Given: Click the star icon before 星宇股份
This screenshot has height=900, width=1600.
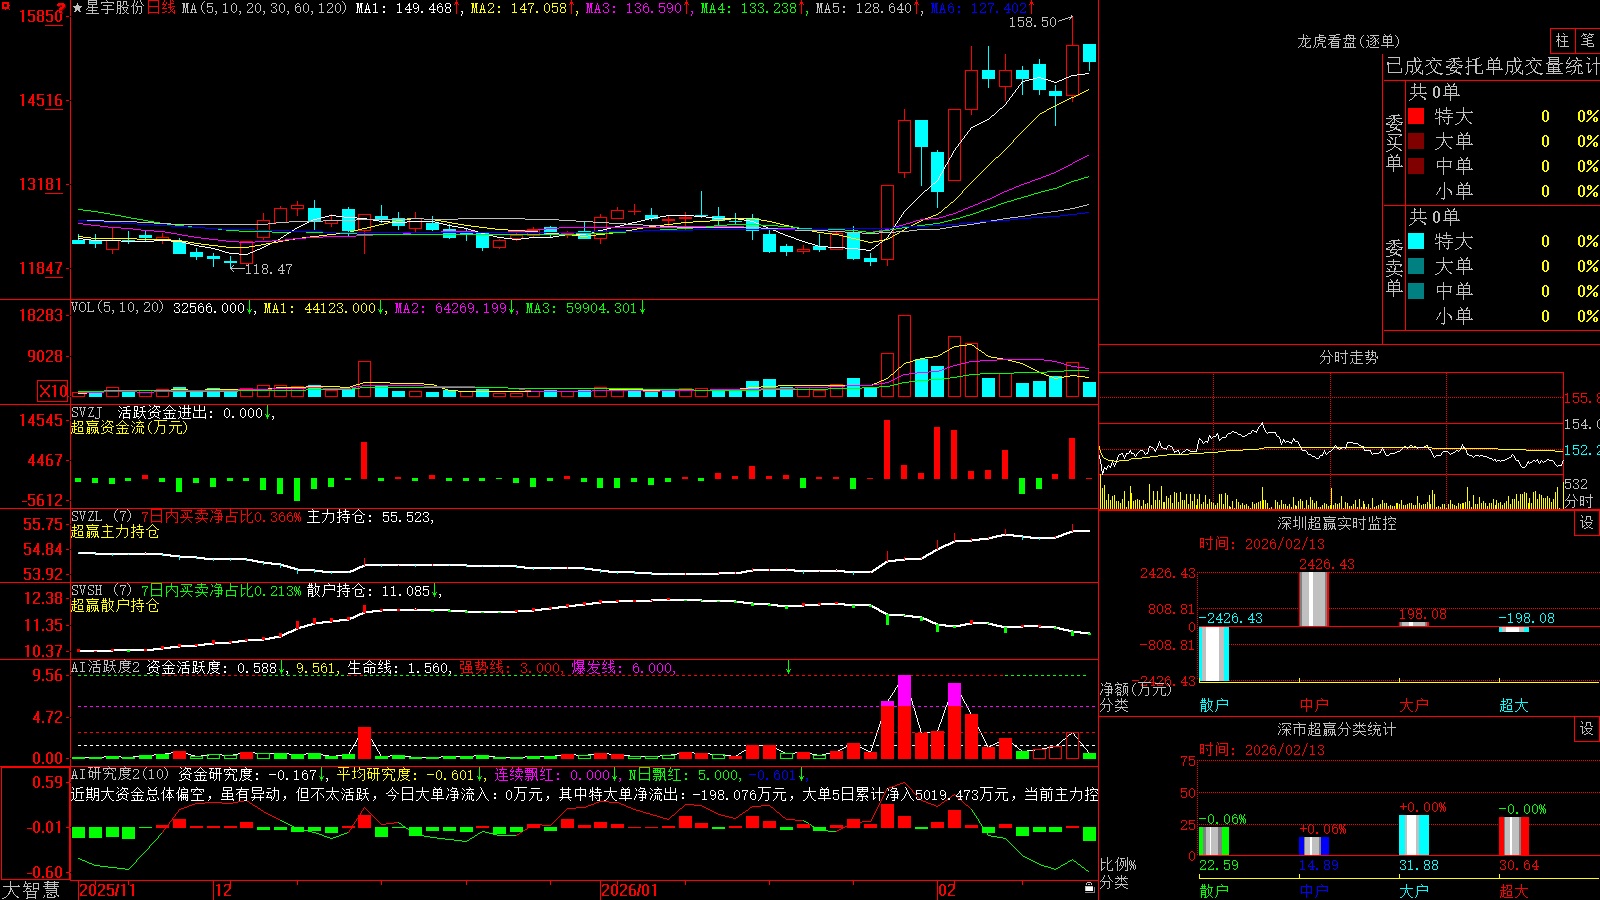Looking at the screenshot, I should 77,8.
